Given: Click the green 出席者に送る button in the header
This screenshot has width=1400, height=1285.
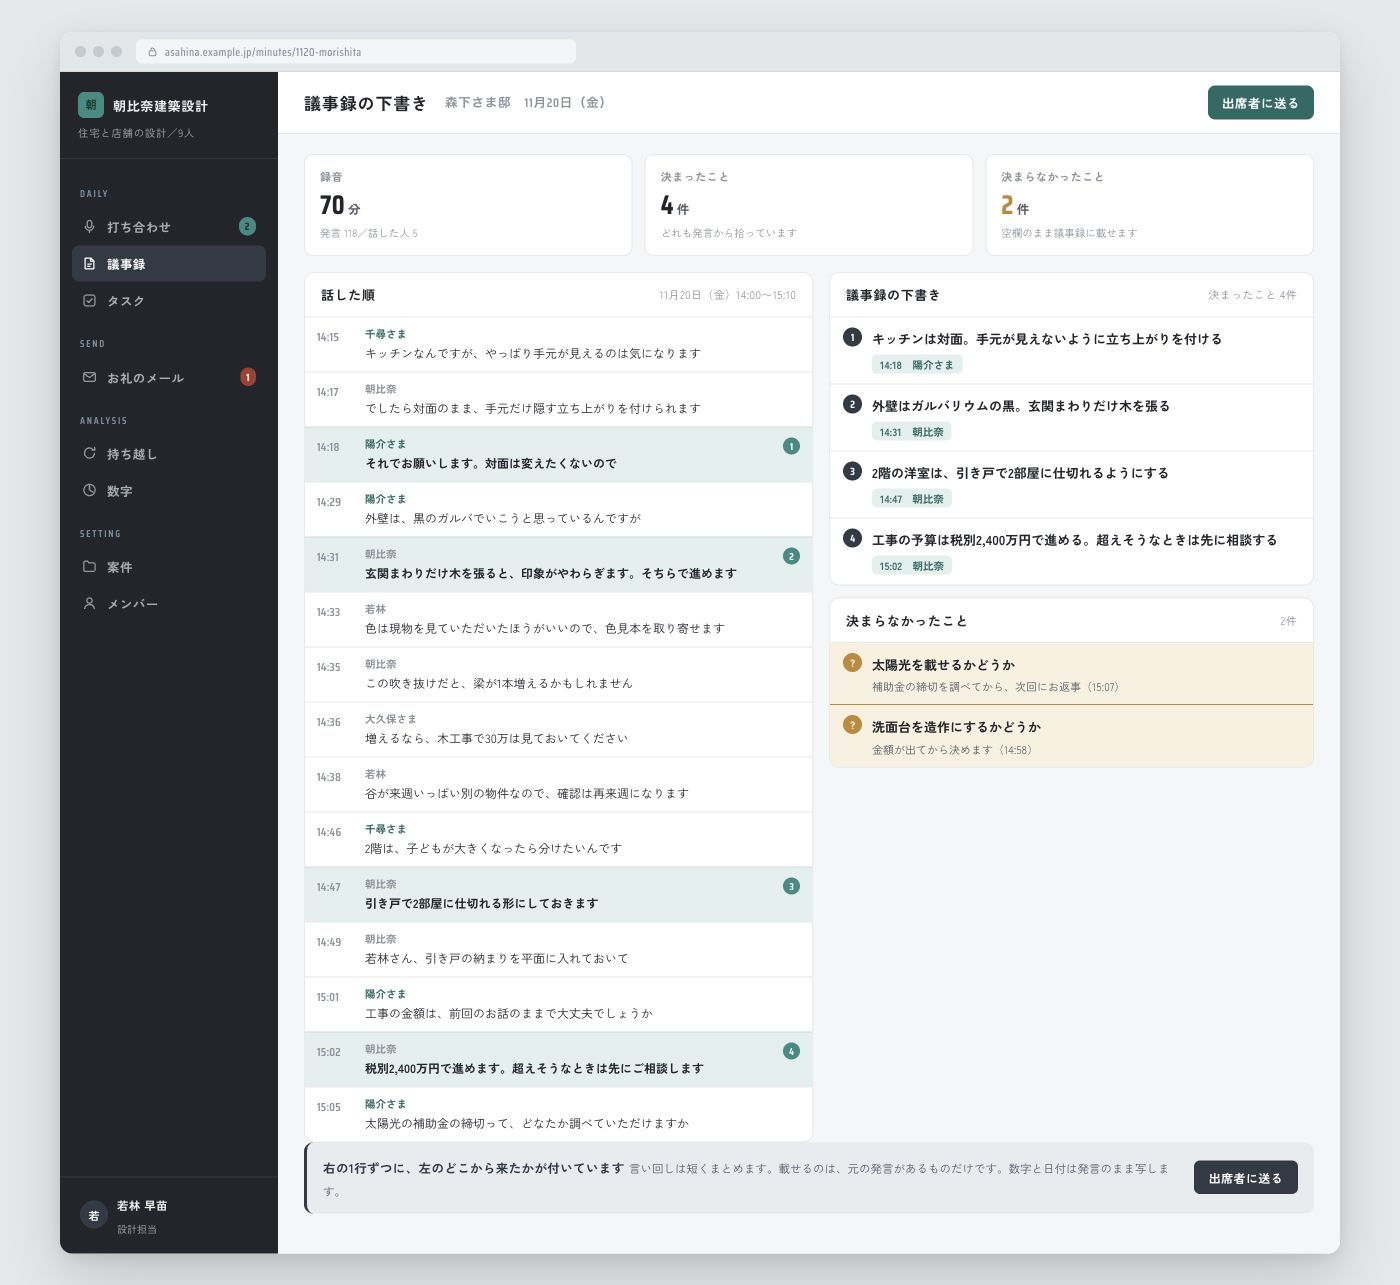Looking at the screenshot, I should pos(1260,103).
